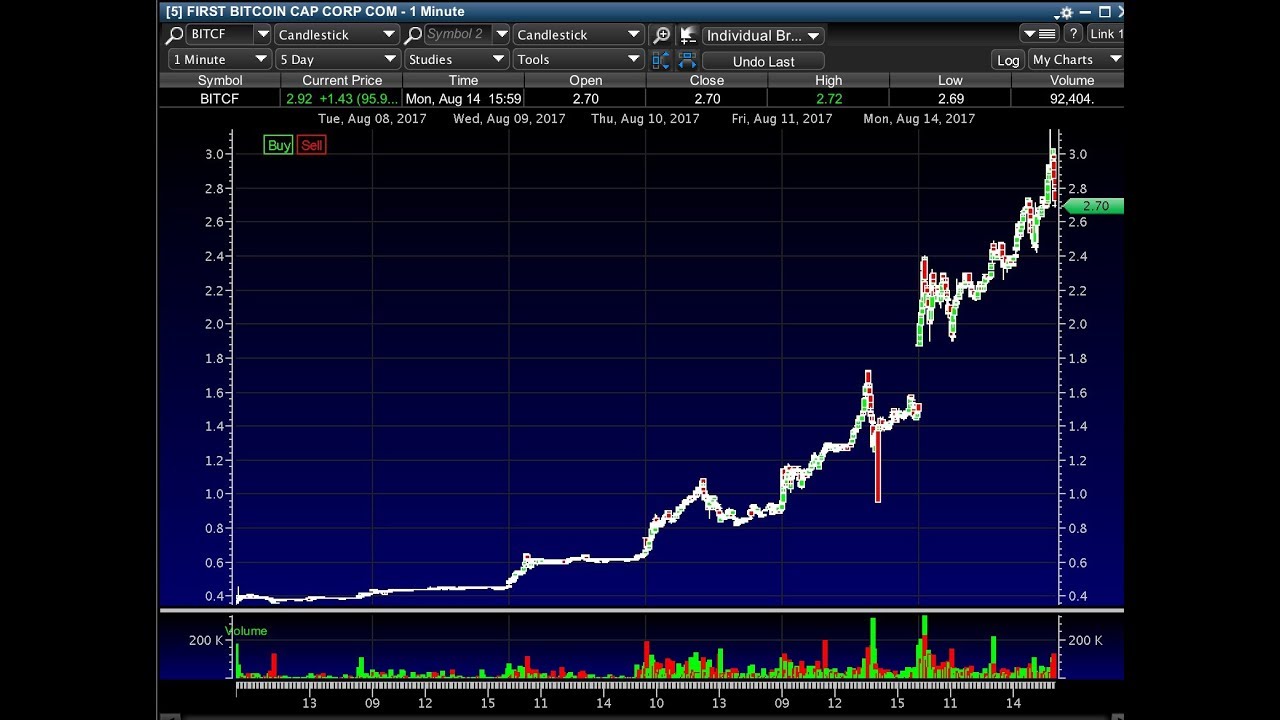Change the 5 Day range dropdown
This screenshot has height=720, width=1280.
click(x=337, y=59)
